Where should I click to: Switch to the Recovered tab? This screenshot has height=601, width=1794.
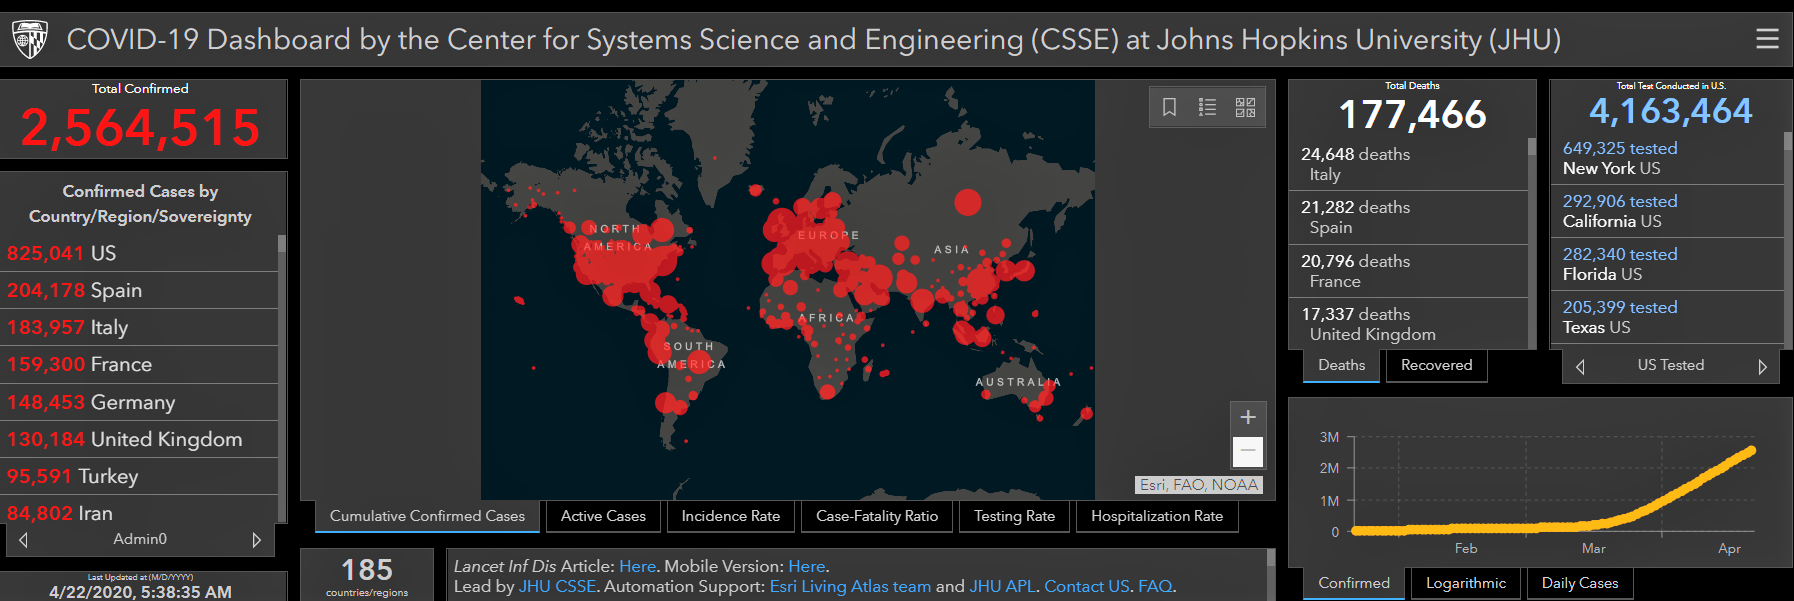point(1436,365)
